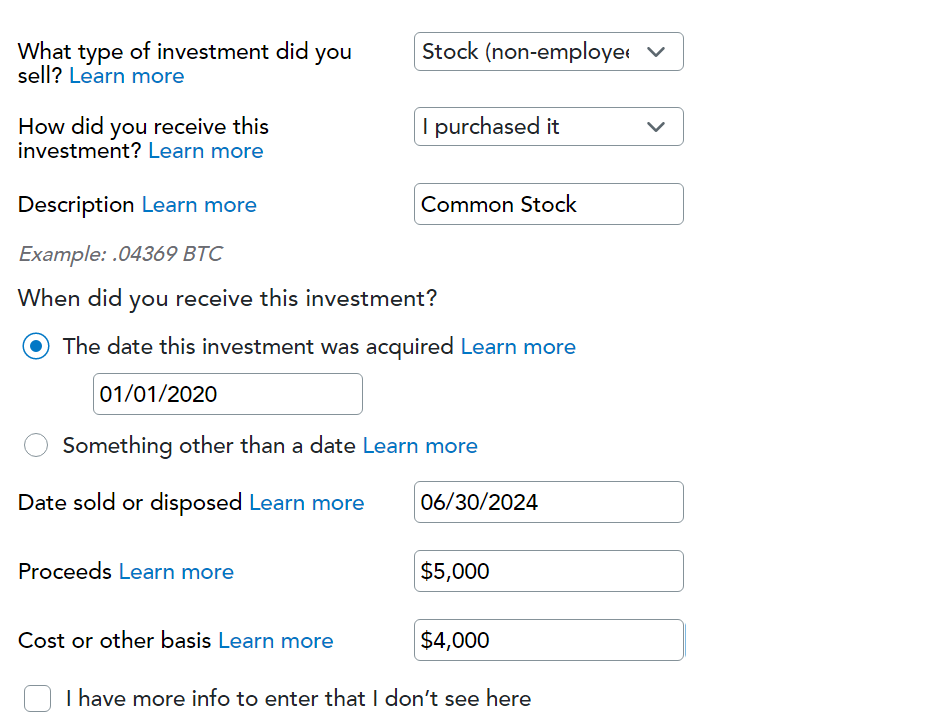Click the Proceeds field showing $5,000
The height and width of the screenshot is (723, 928).
click(548, 571)
